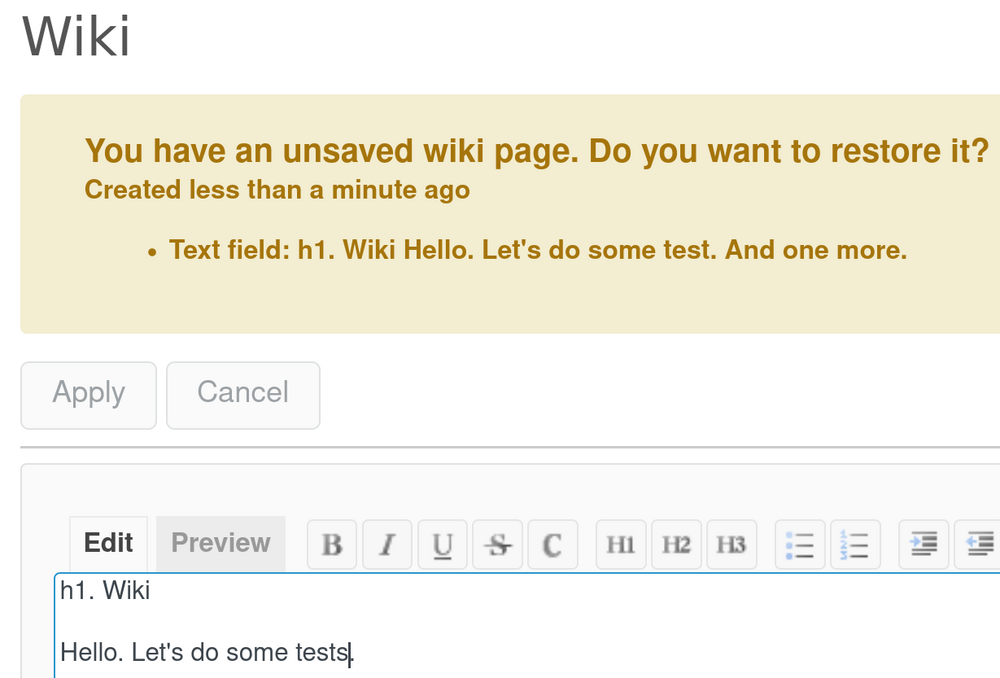The image size is (1000, 678).
Task: Decrease indentation of the current line
Action: [978, 543]
